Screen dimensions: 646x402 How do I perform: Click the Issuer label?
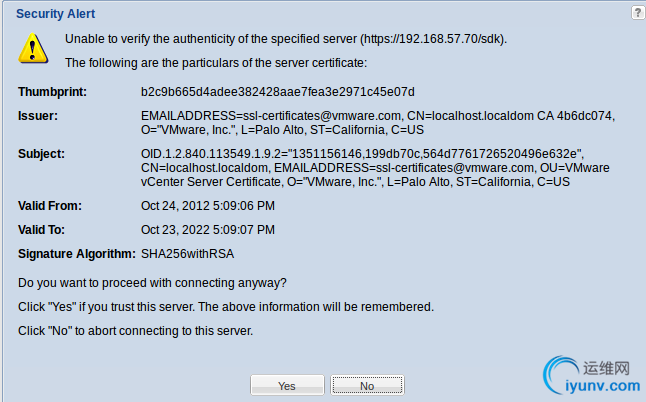[38, 116]
